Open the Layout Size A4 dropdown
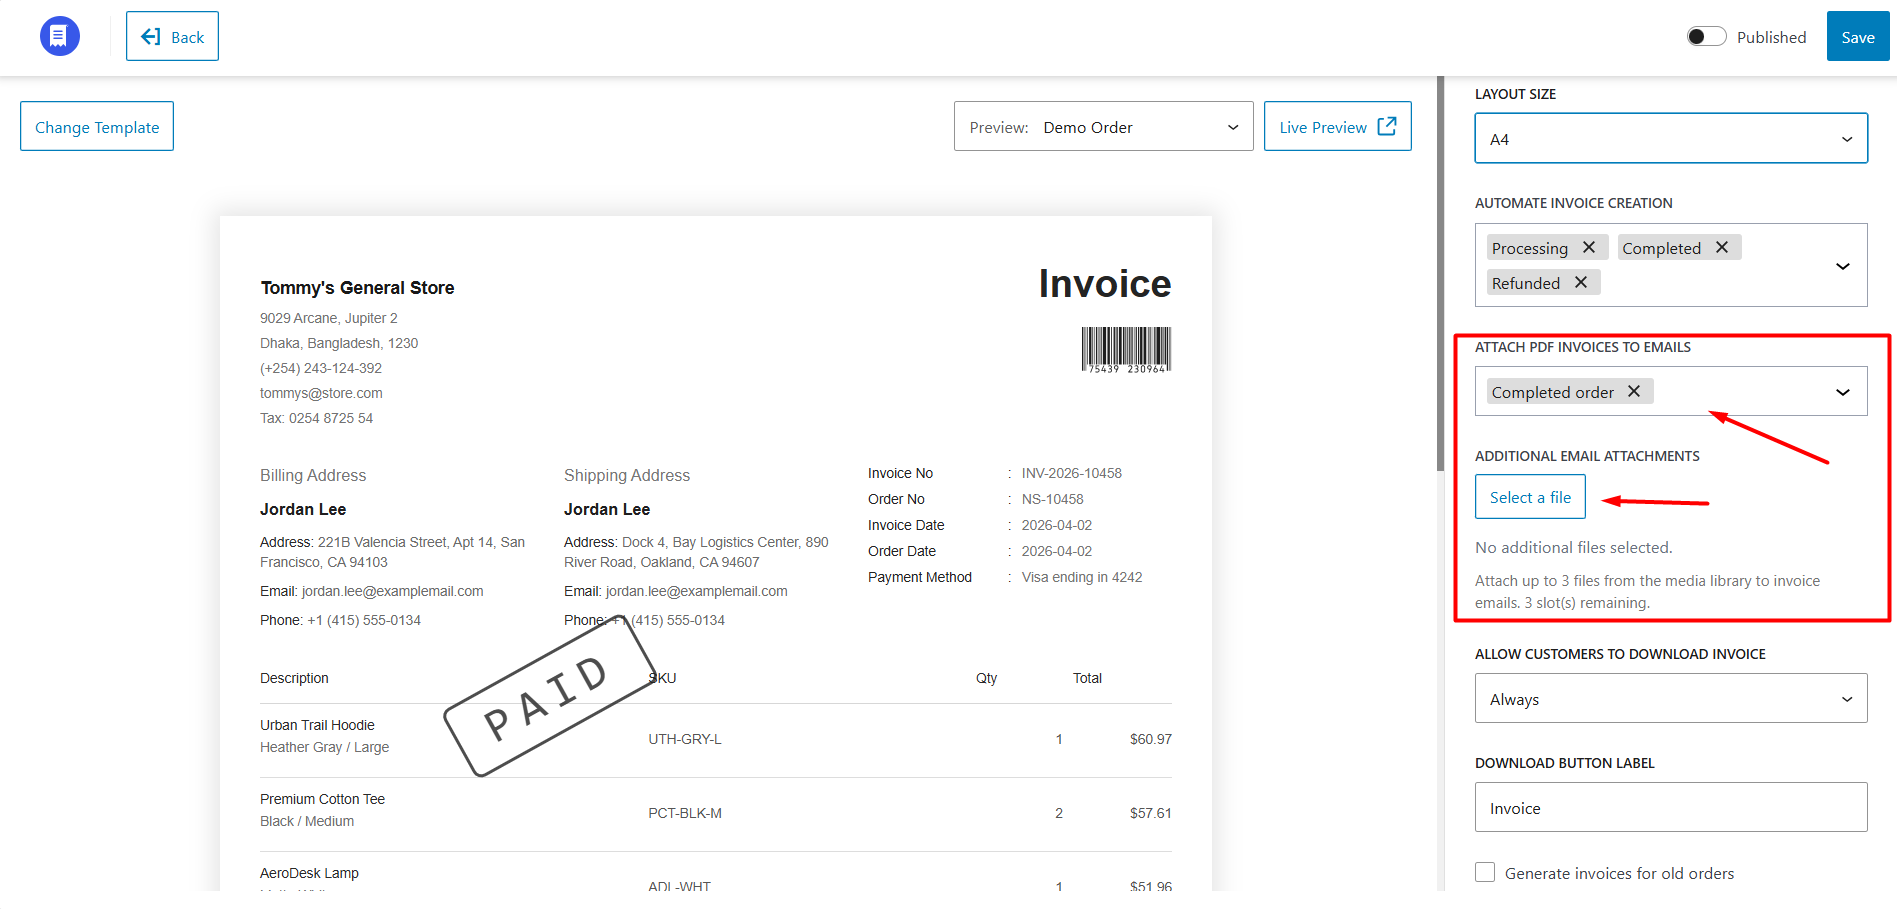Image resolution: width=1897 pixels, height=909 pixels. click(x=1671, y=138)
